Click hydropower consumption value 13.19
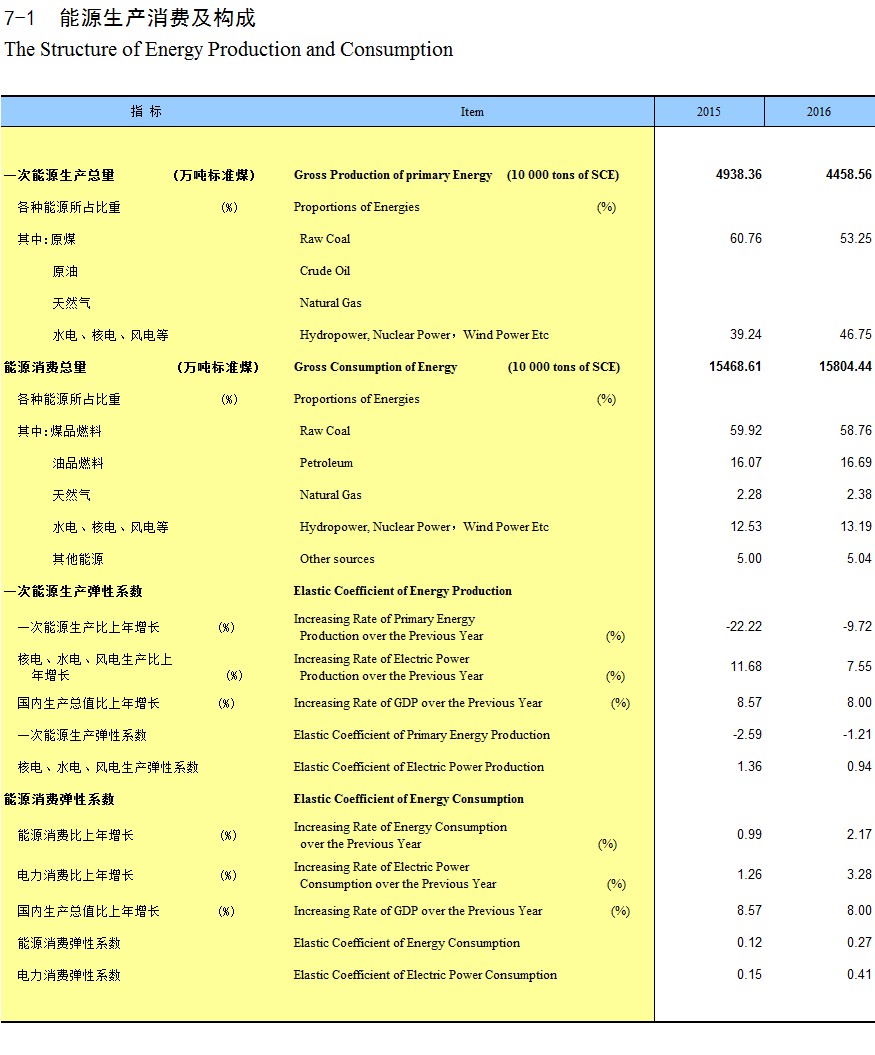This screenshot has width=875, height=1055. click(855, 526)
